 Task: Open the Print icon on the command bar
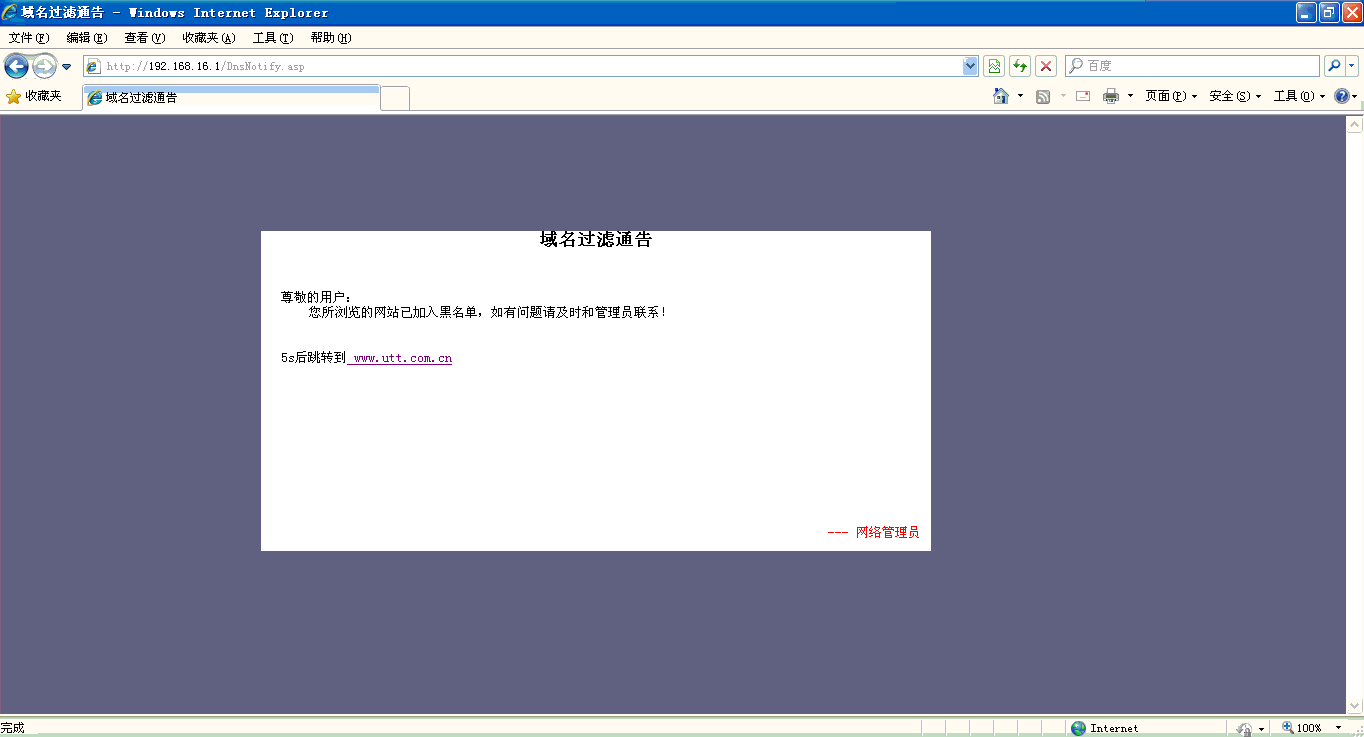coord(1113,96)
